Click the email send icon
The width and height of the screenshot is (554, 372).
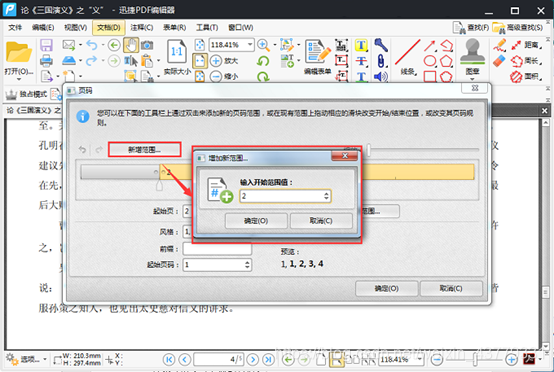(69, 45)
